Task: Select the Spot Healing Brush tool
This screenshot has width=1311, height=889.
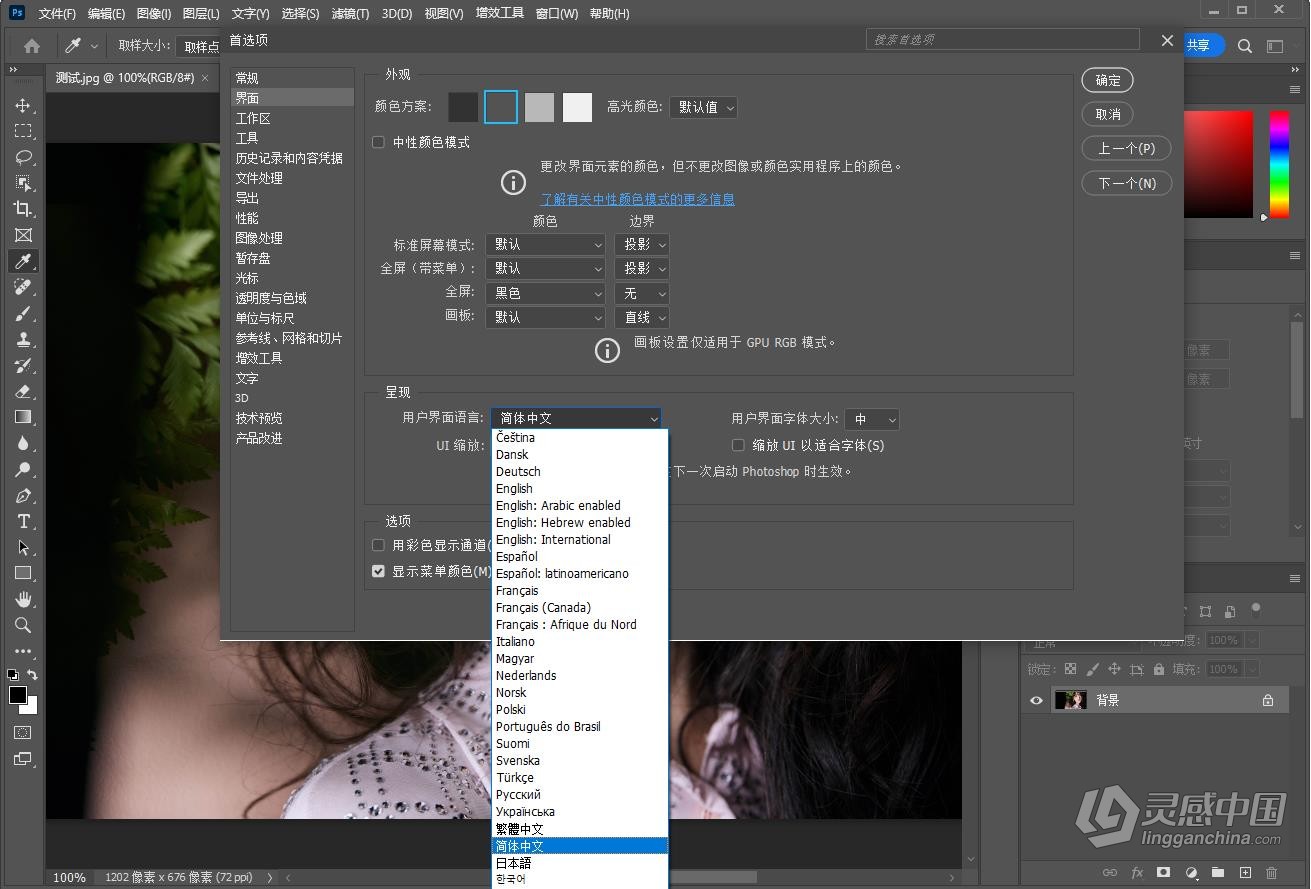Action: pos(23,287)
